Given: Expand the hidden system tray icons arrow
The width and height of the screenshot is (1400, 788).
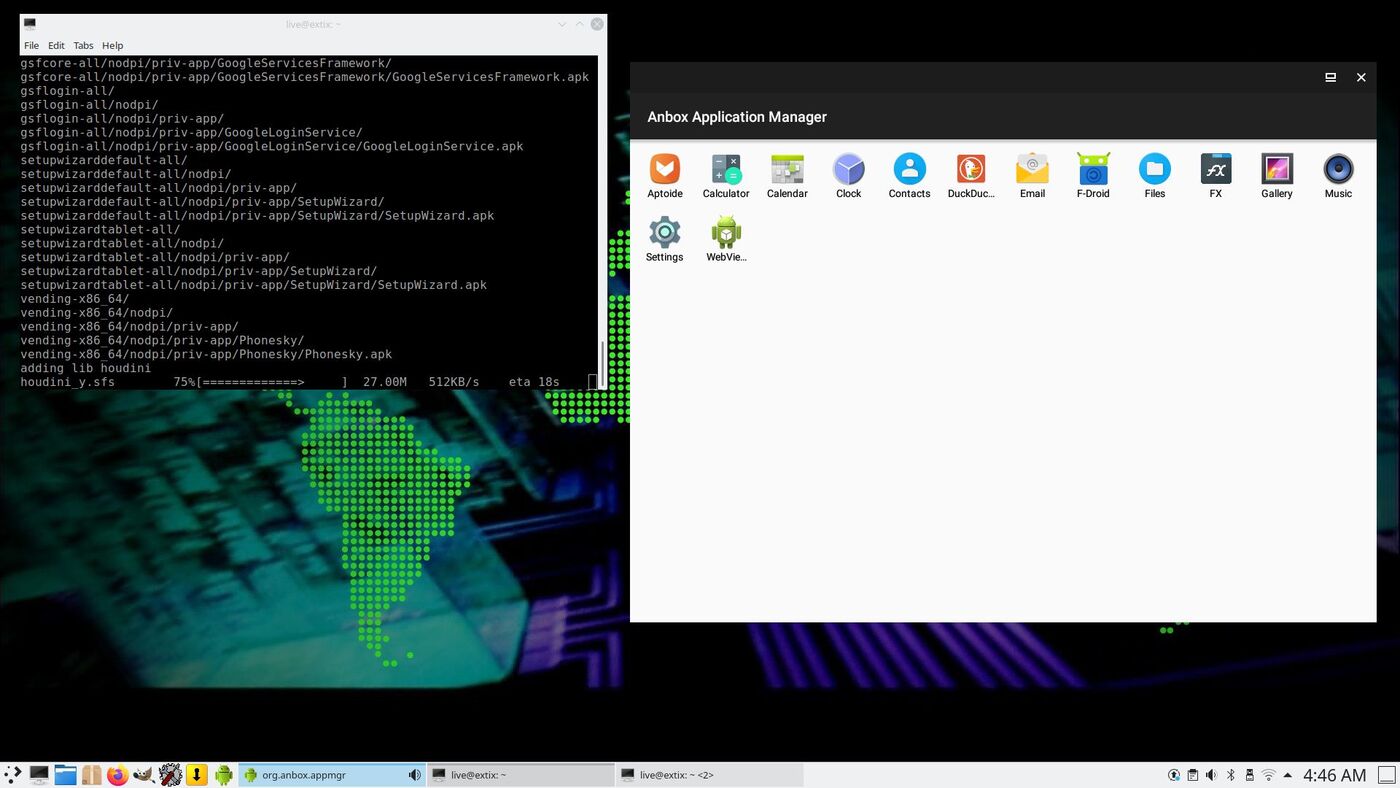Looking at the screenshot, I should click(x=1287, y=775).
